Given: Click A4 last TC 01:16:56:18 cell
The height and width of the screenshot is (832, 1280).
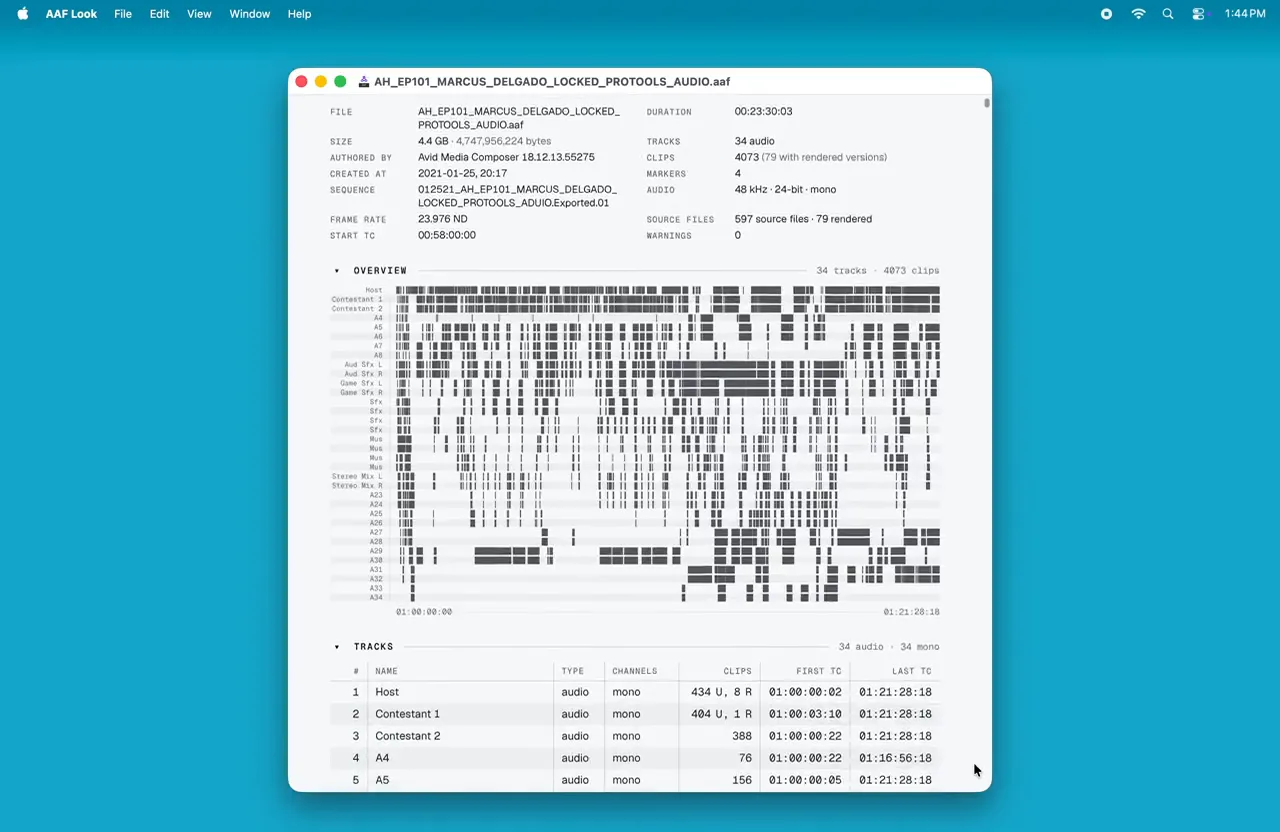Looking at the screenshot, I should pos(895,758).
